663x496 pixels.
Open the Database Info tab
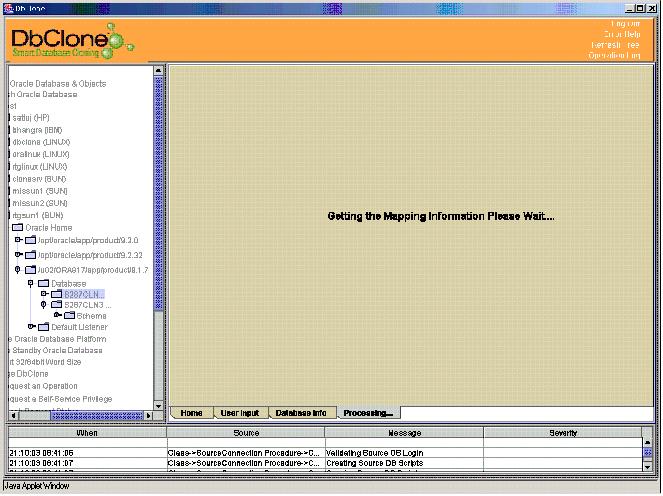click(x=301, y=413)
